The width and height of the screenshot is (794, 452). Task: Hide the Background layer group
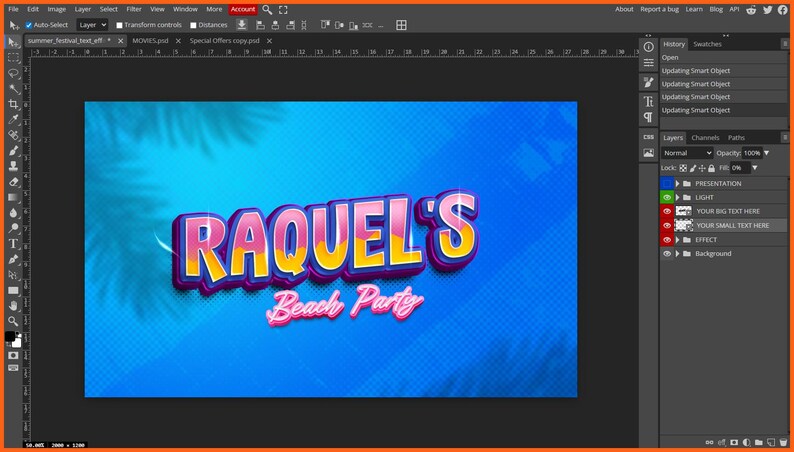point(667,254)
